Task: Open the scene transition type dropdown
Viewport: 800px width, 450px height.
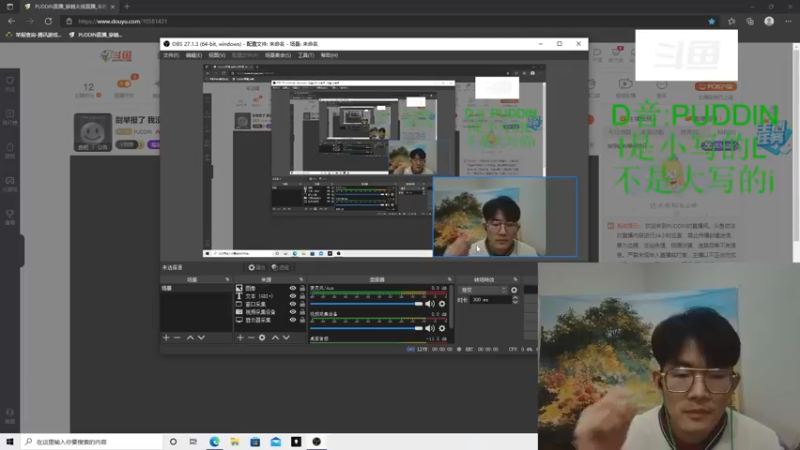Action: tap(483, 290)
